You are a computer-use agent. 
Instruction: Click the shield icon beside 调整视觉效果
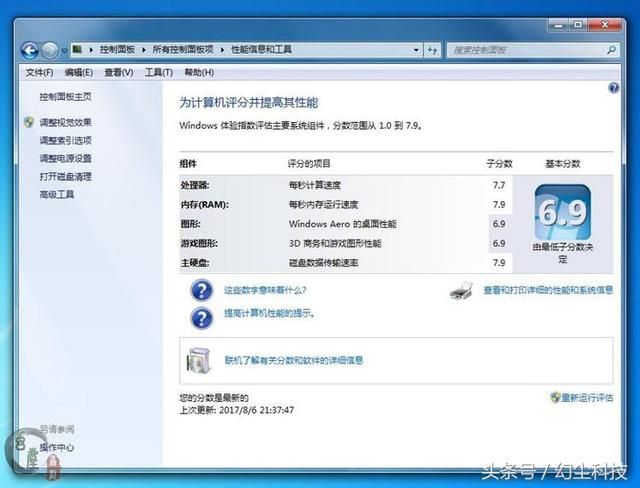[29, 122]
